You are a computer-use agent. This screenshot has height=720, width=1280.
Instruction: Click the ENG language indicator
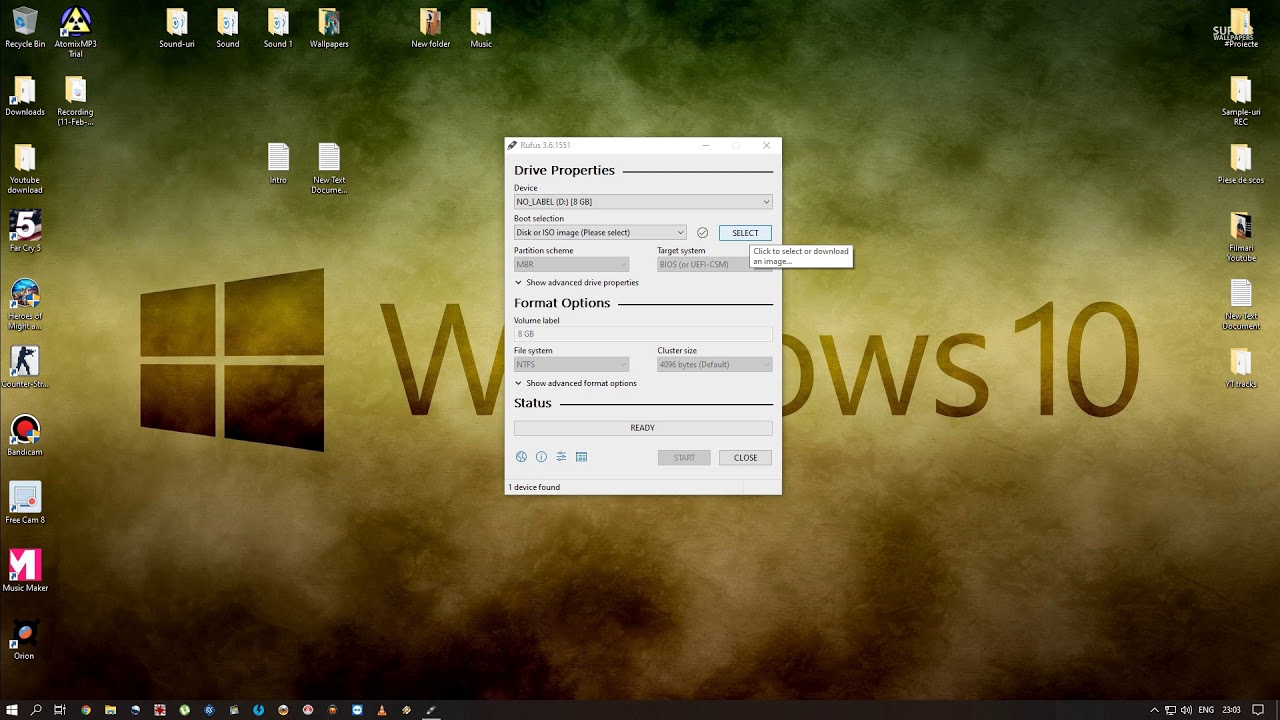click(x=1207, y=710)
